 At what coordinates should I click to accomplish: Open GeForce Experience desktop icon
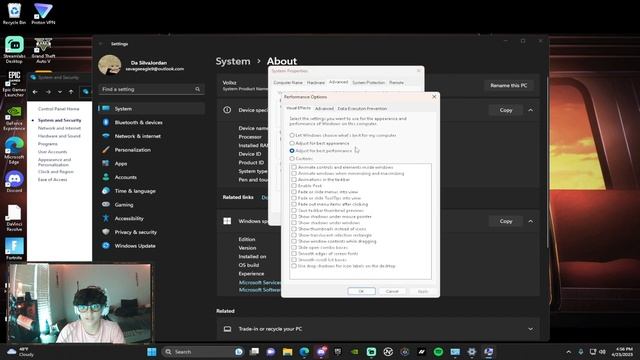point(14,118)
